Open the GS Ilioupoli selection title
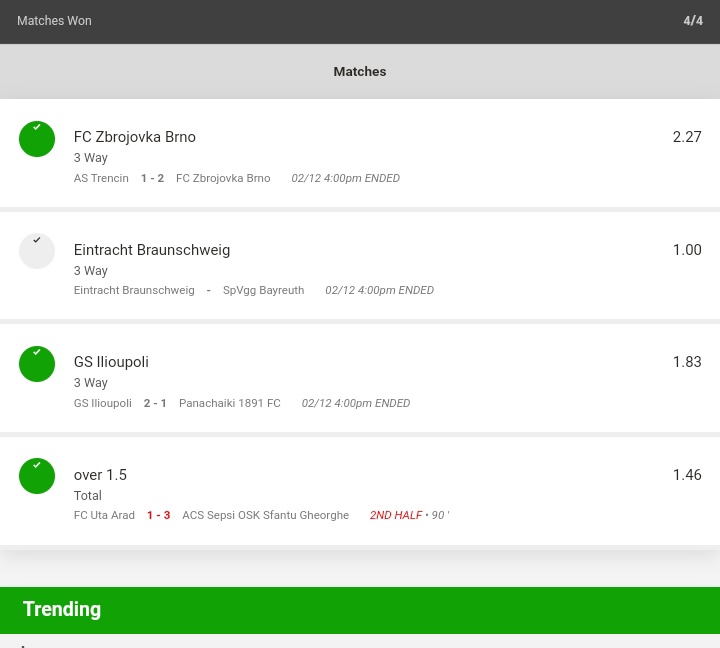Screen dimensions: 720x648 point(111,362)
